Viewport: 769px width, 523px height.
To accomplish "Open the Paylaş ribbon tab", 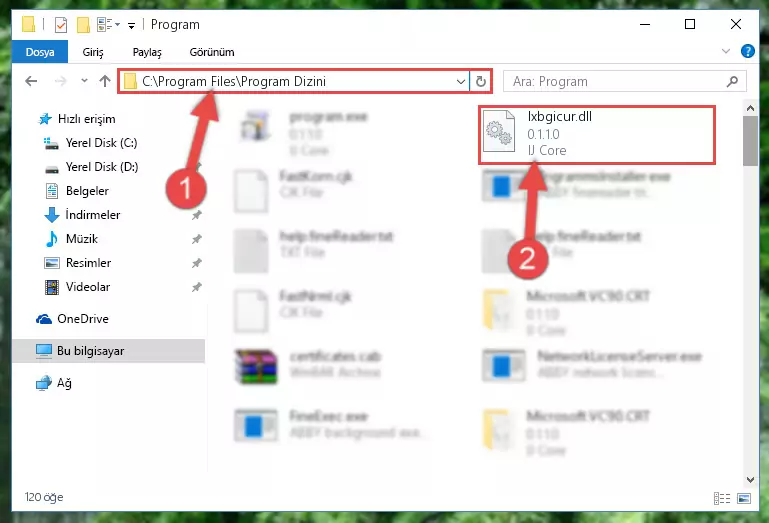I will (x=147, y=52).
